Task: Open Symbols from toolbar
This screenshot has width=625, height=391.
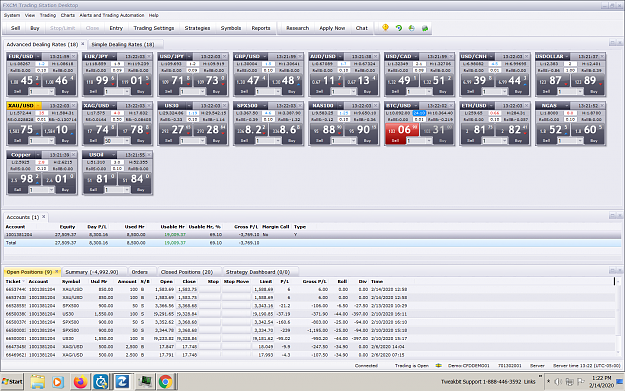Action: pyautogui.click(x=231, y=28)
